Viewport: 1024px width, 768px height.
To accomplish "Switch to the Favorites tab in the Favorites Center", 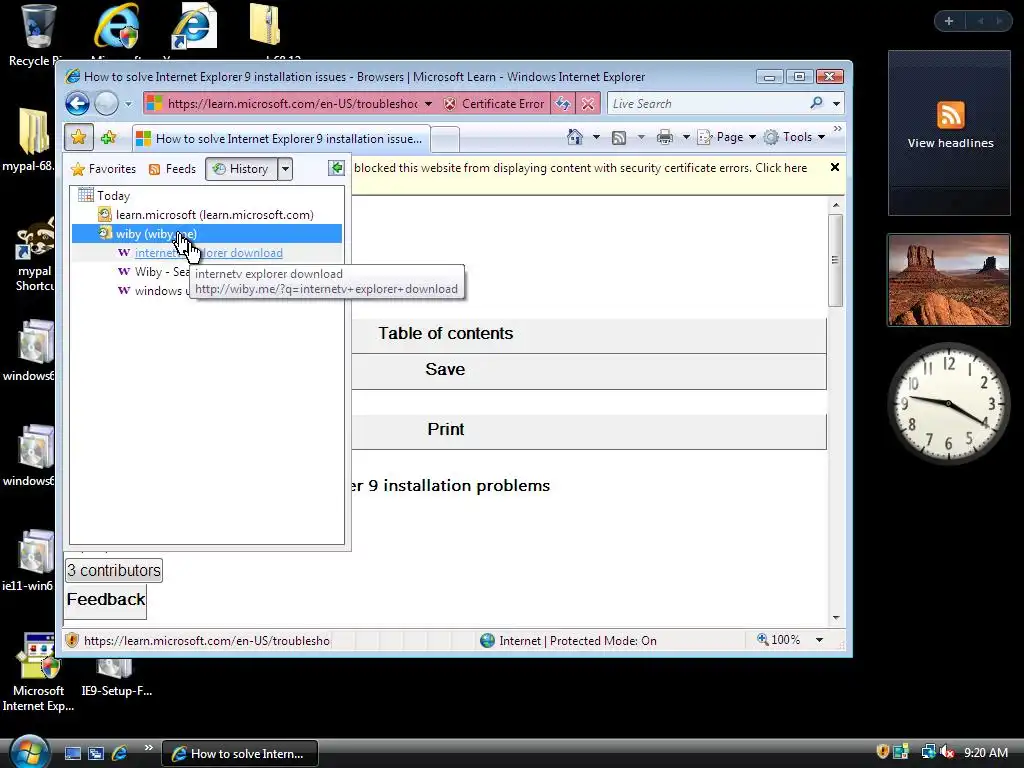I will click(103, 169).
